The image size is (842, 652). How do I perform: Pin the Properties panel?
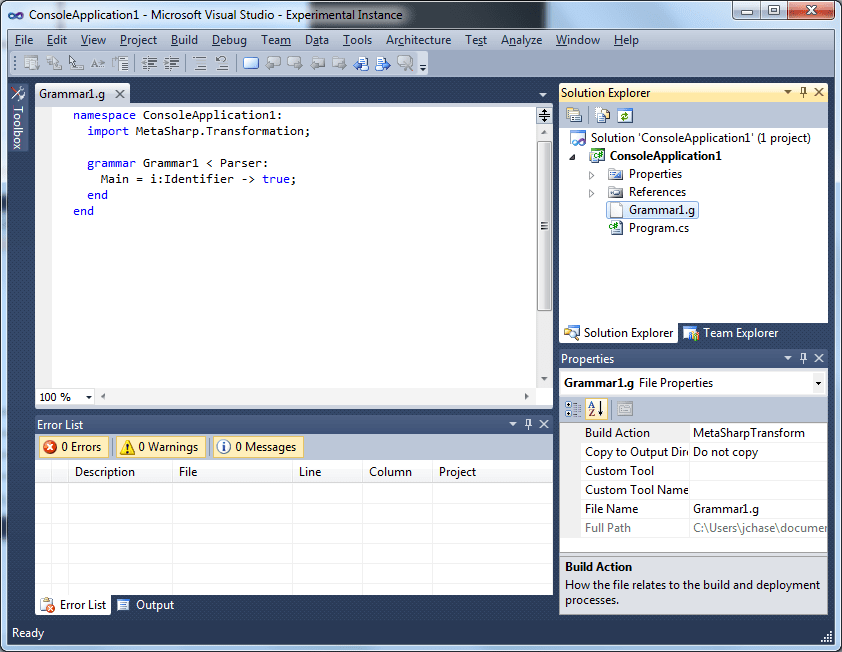point(803,358)
